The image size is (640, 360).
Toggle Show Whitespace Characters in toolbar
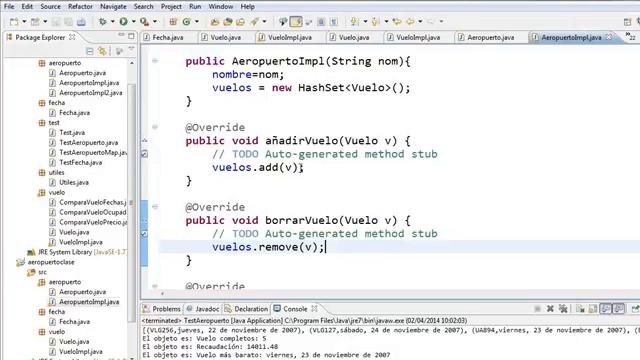pyautogui.click(x=334, y=22)
